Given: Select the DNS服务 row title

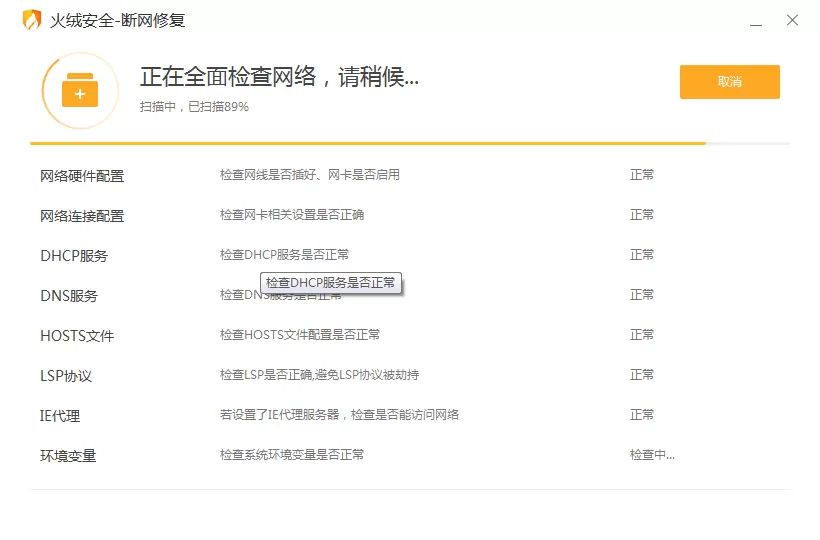Looking at the screenshot, I should 69,296.
